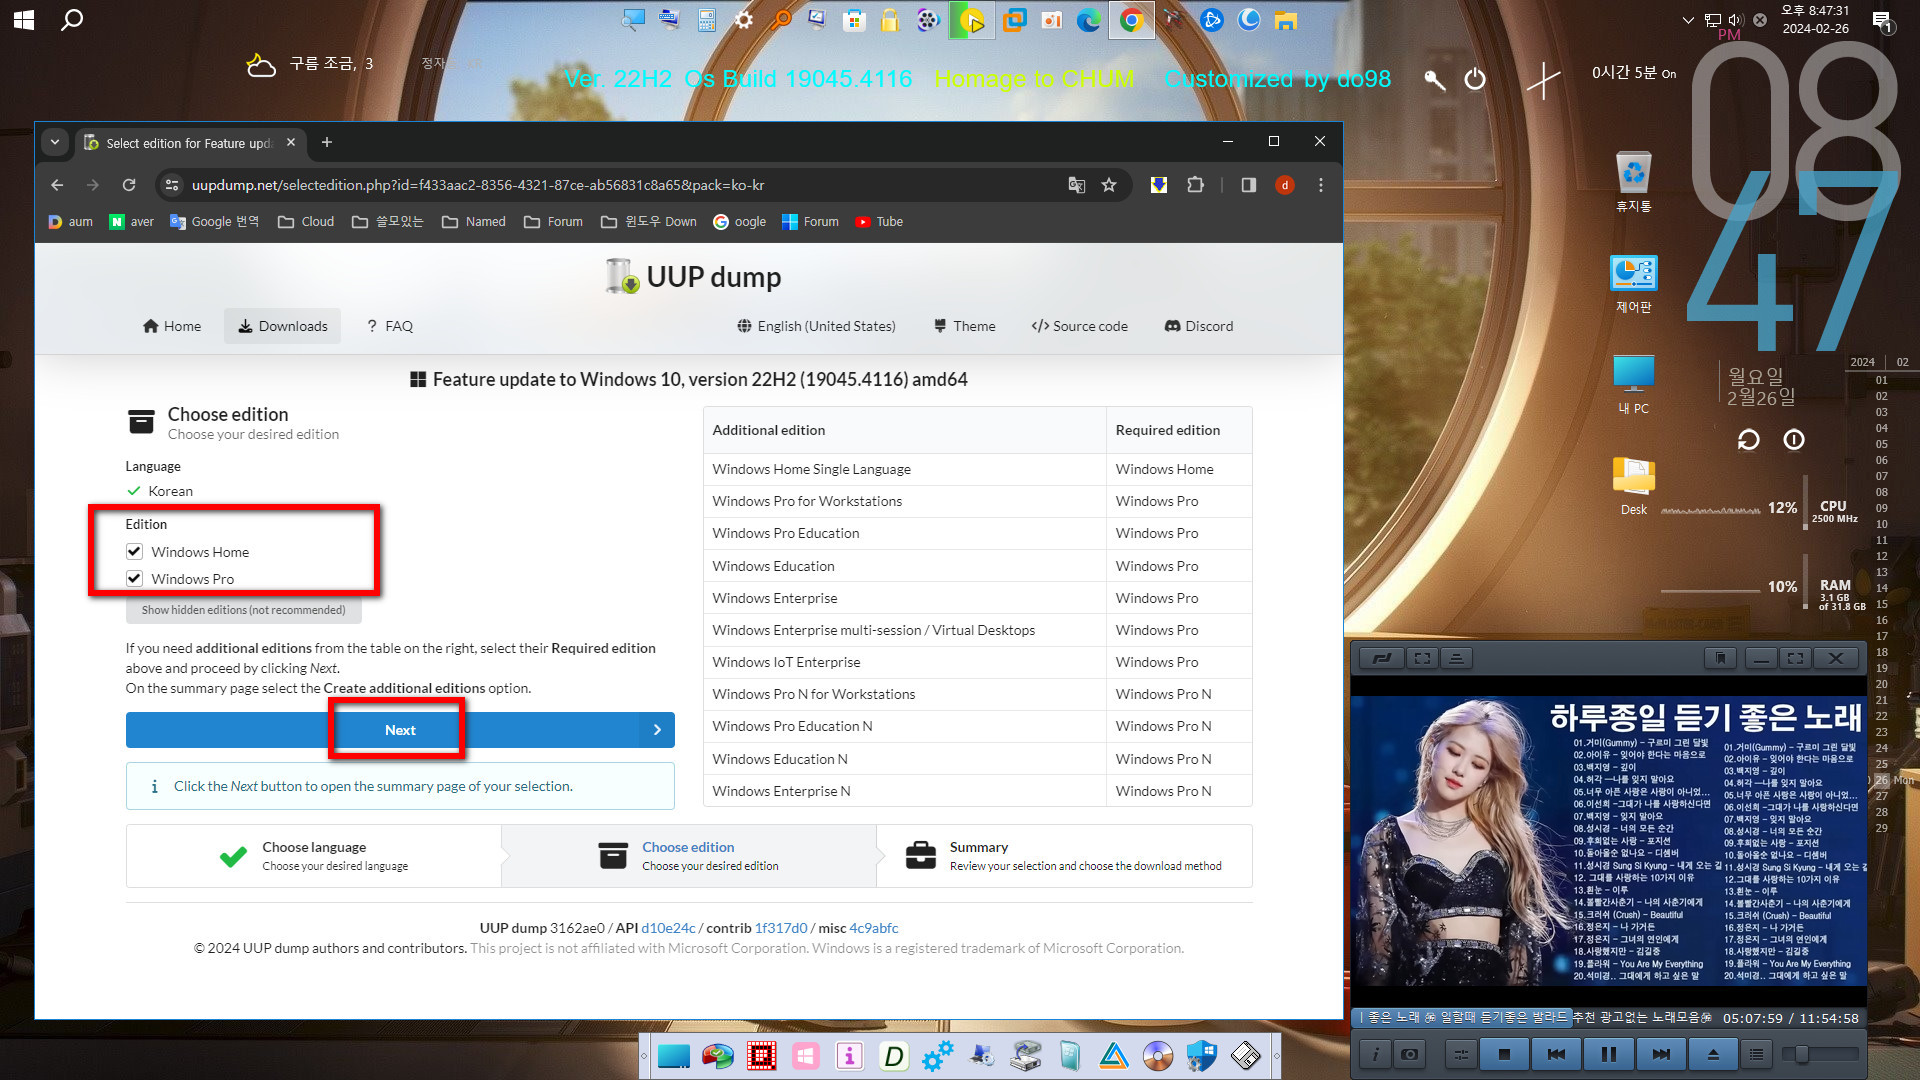1920x1080 pixels.
Task: Open the 휴지통 Recycle Bin desktop icon
Action: (x=1634, y=180)
